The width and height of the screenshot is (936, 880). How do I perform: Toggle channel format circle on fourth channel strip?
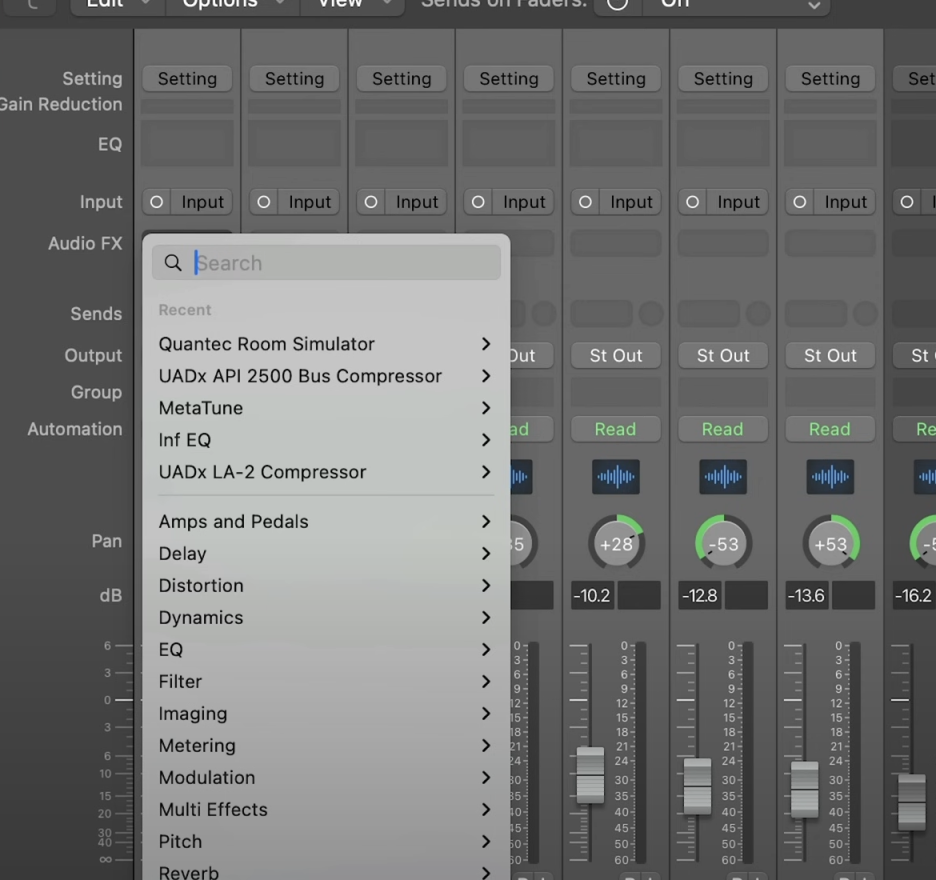[478, 202]
